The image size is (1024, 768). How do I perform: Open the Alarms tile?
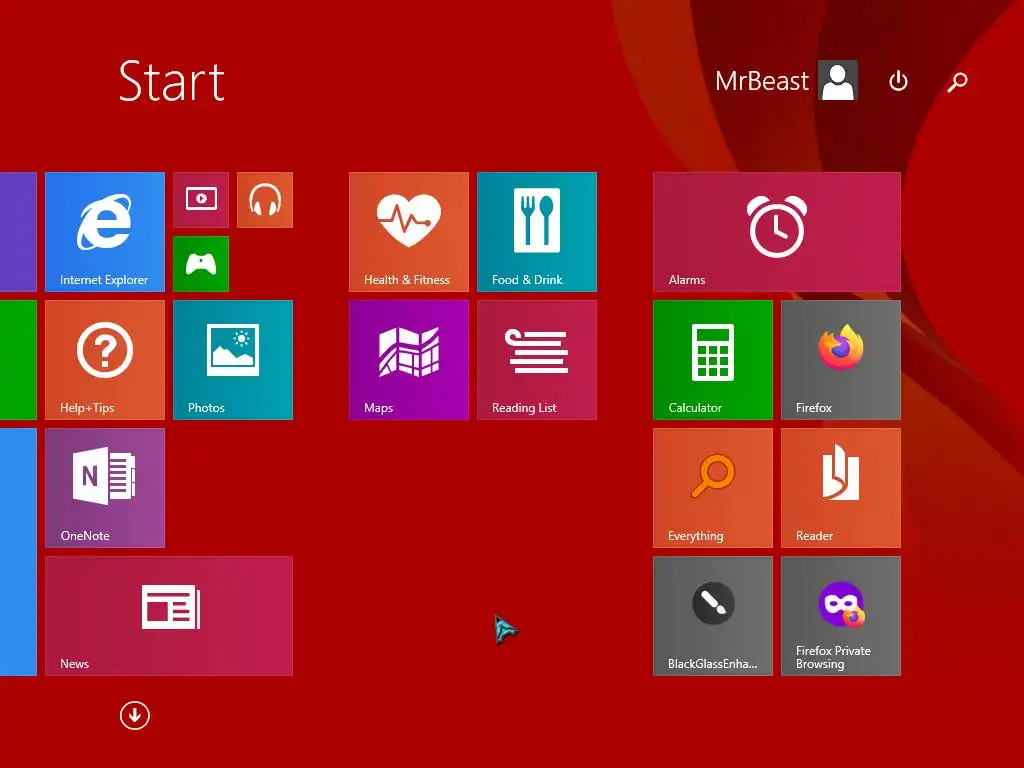[x=777, y=232]
